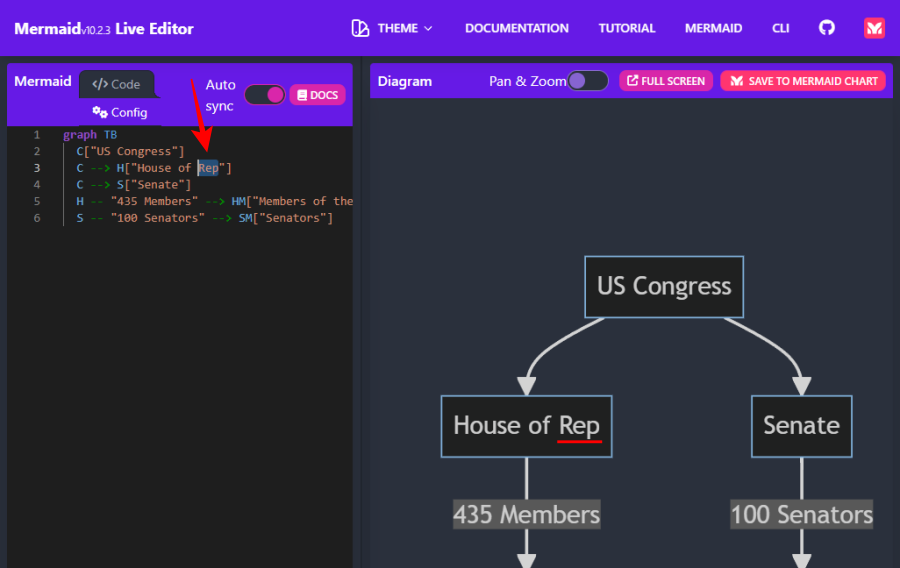
Task: Click the Diagram panel title
Action: (405, 81)
